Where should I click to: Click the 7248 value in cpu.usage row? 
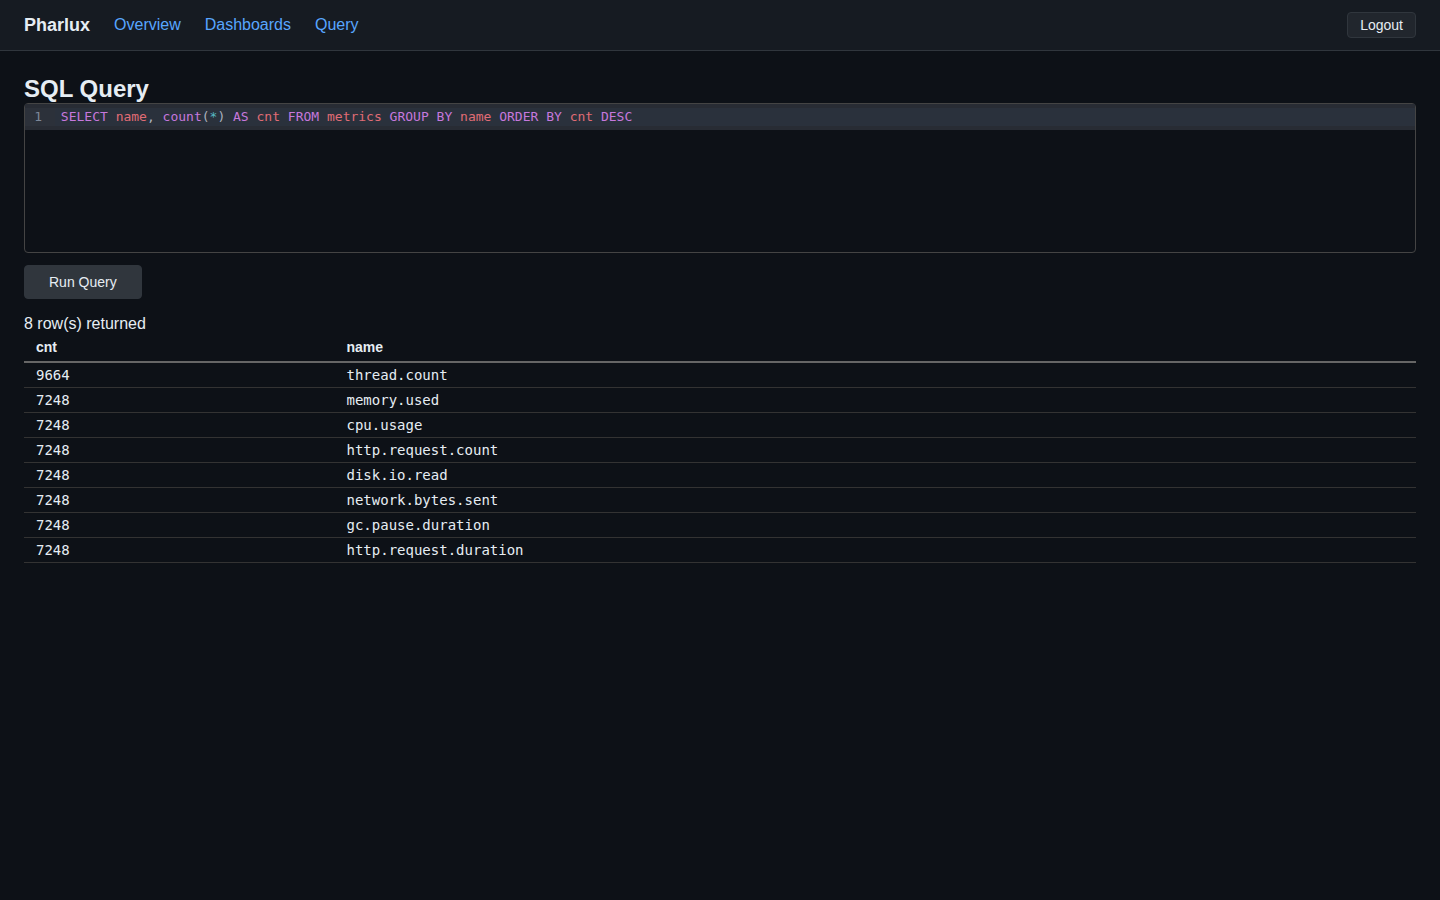click(53, 425)
